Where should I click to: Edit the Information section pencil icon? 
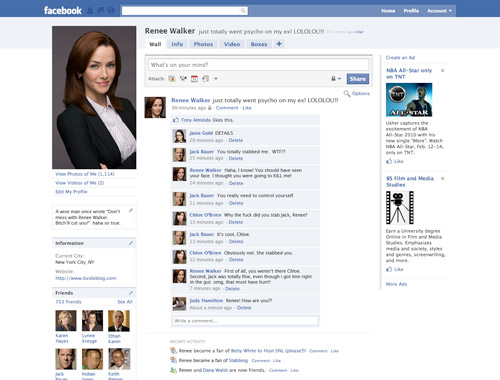click(131, 243)
